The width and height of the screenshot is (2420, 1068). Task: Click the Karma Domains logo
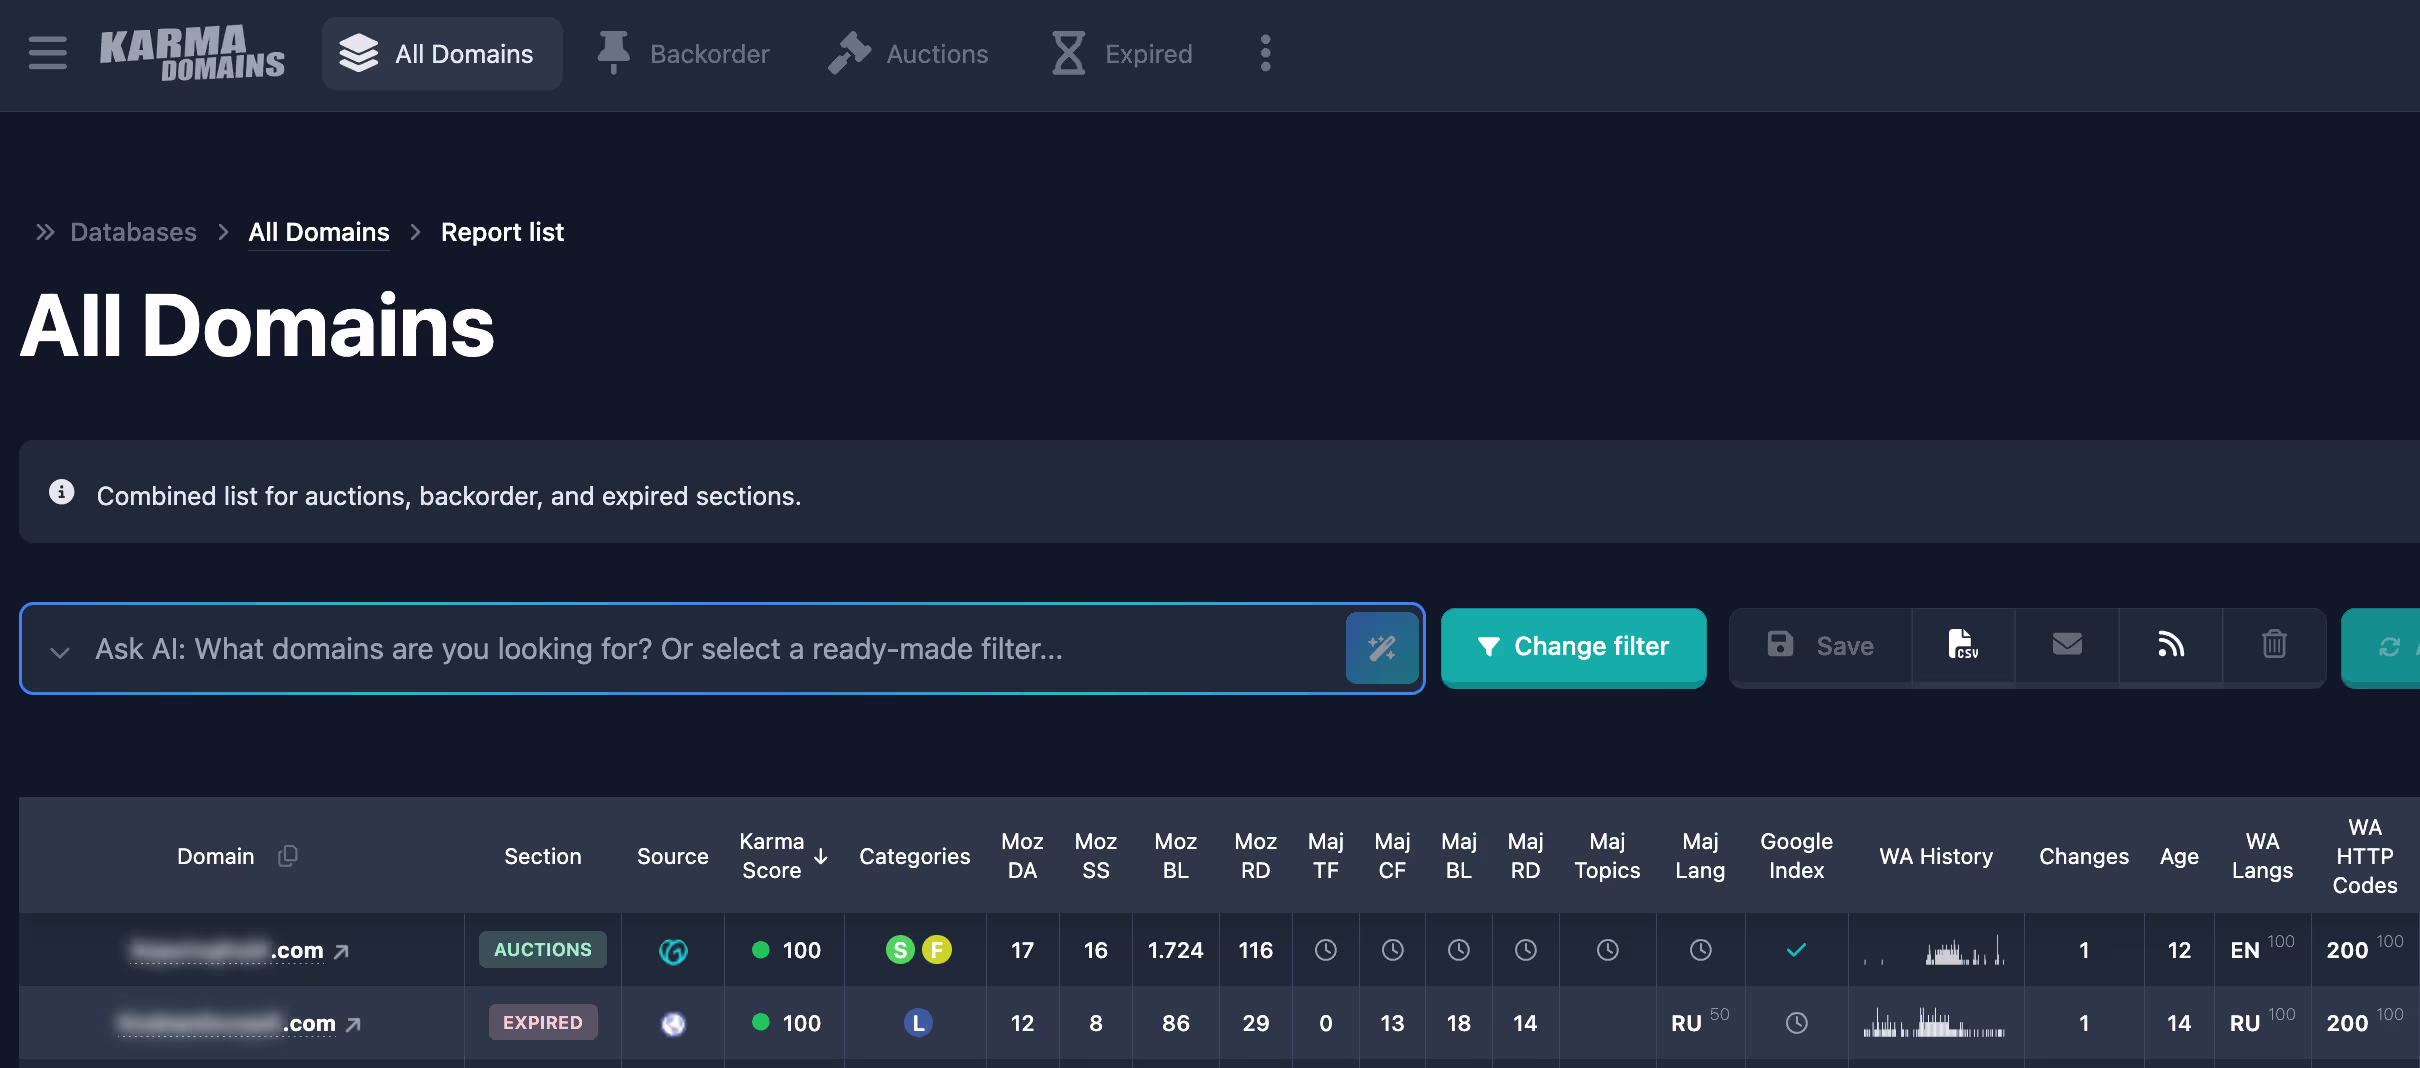pos(192,53)
